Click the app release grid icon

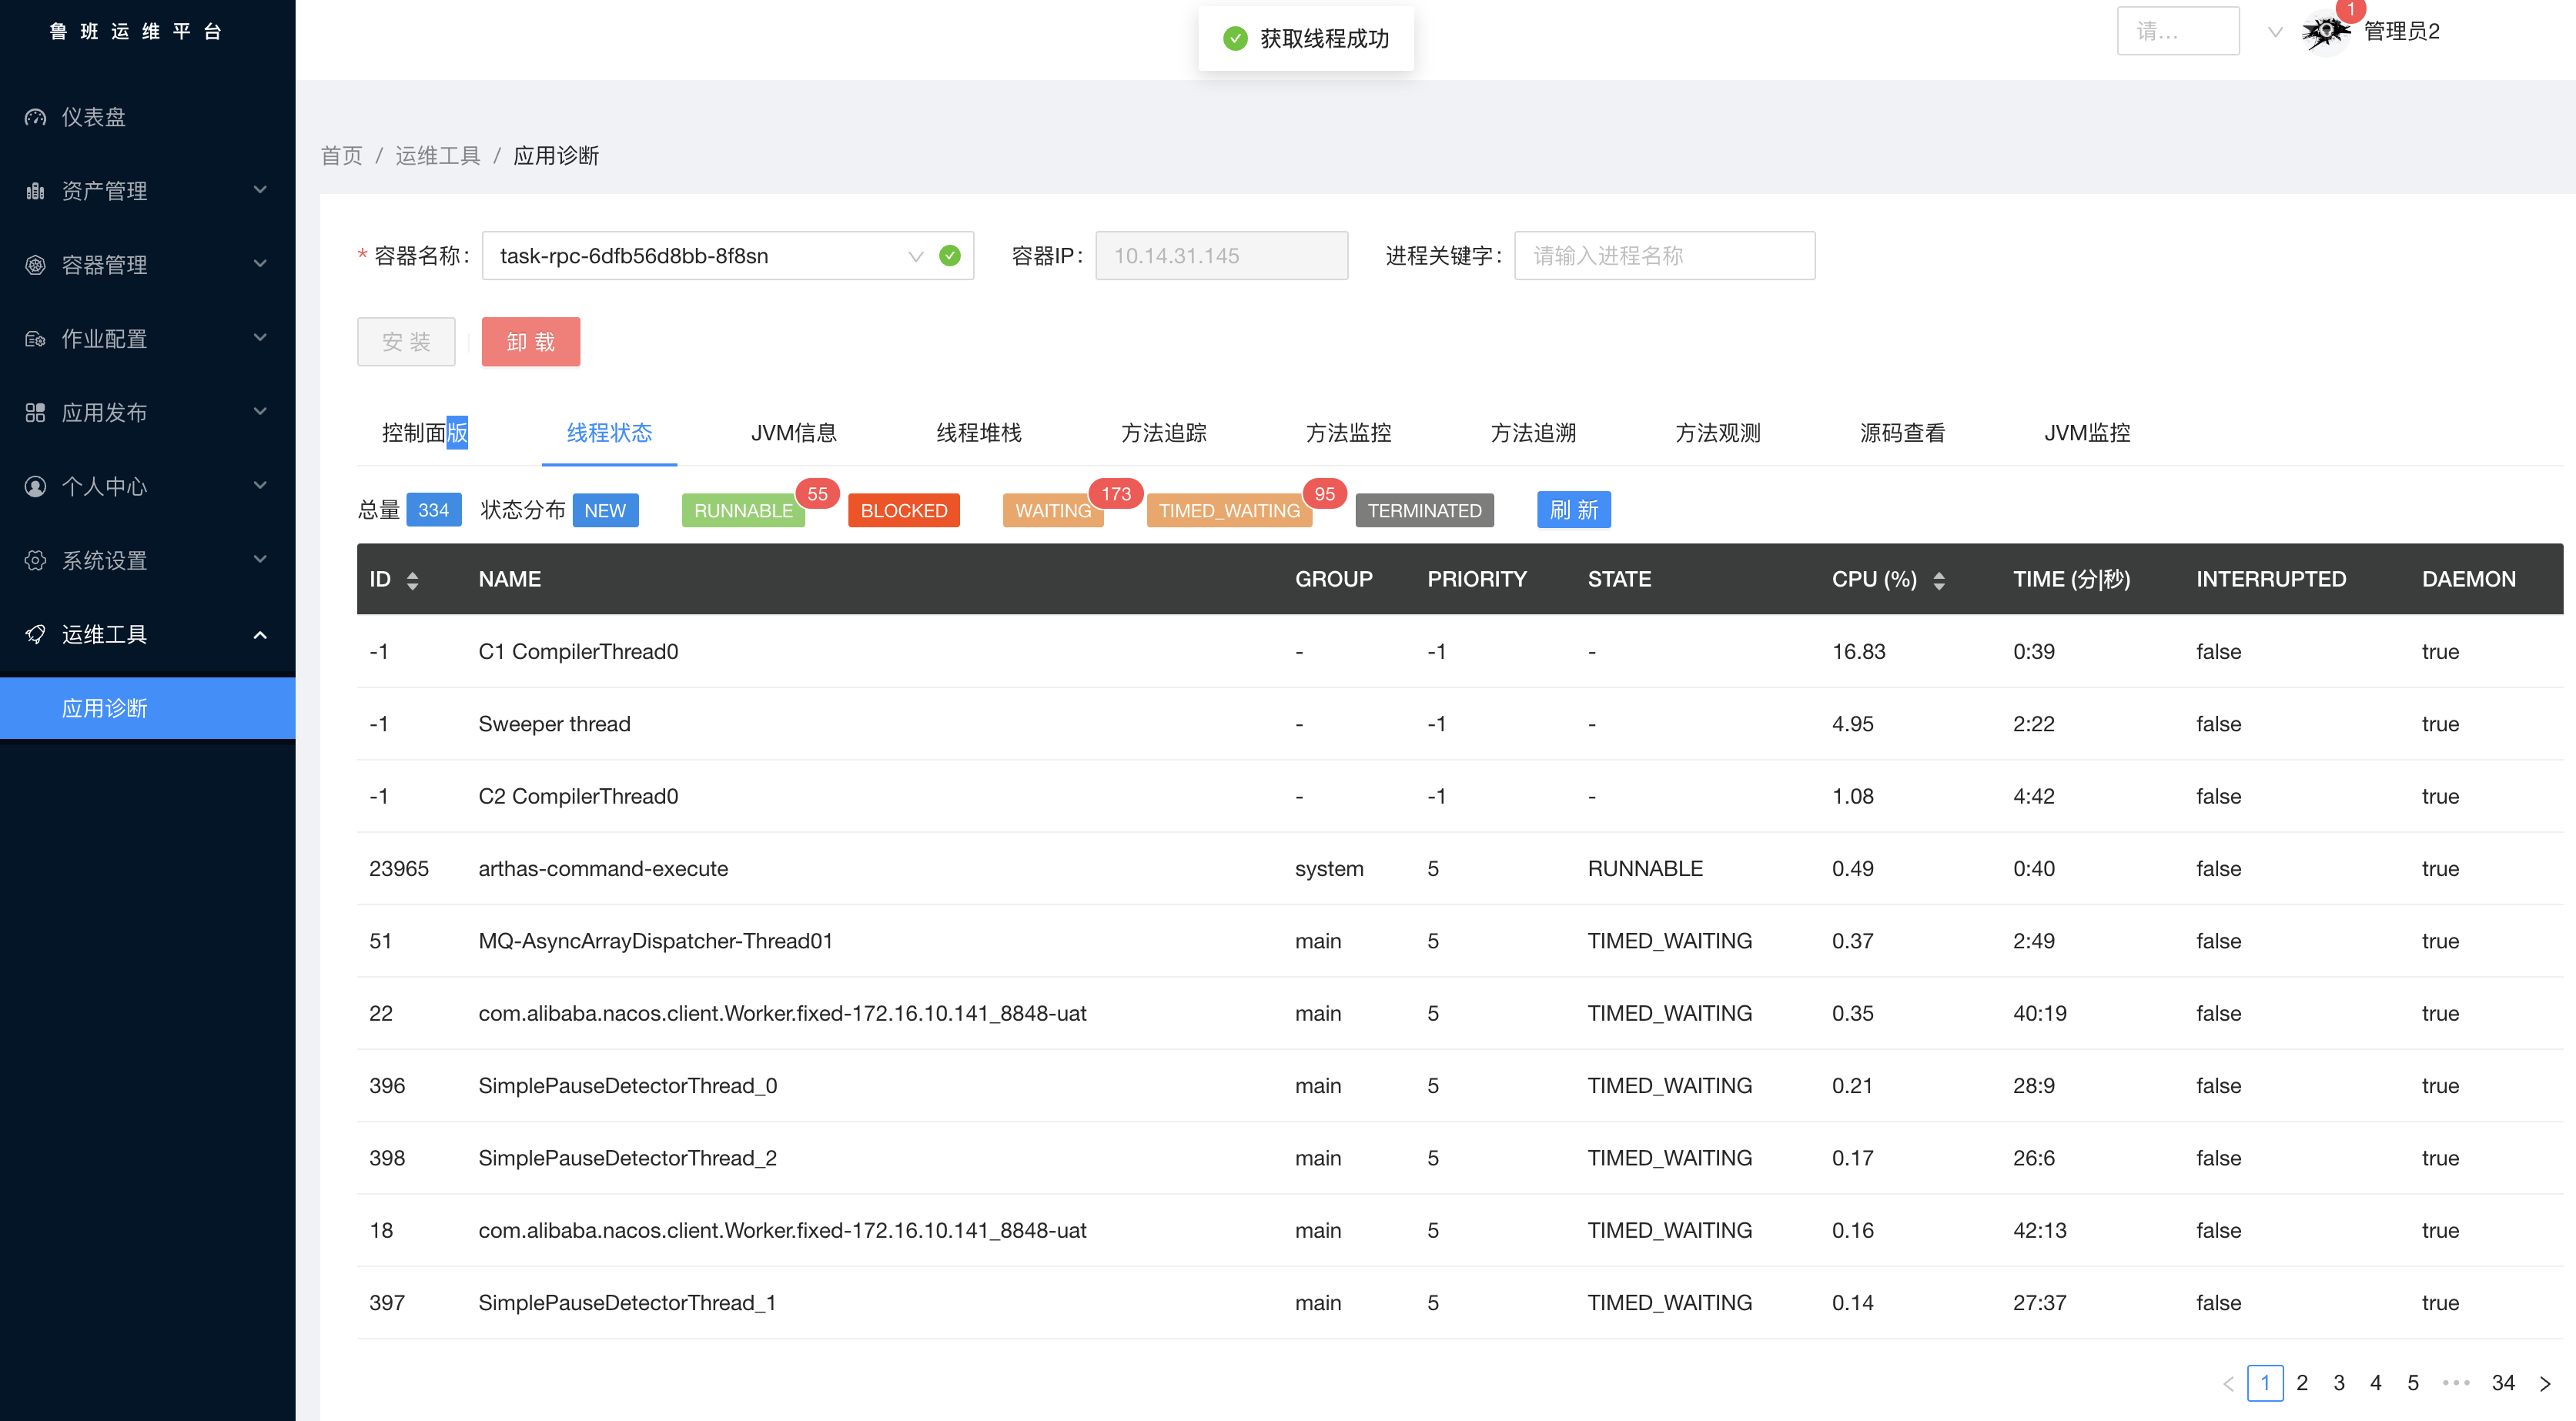[x=35, y=413]
